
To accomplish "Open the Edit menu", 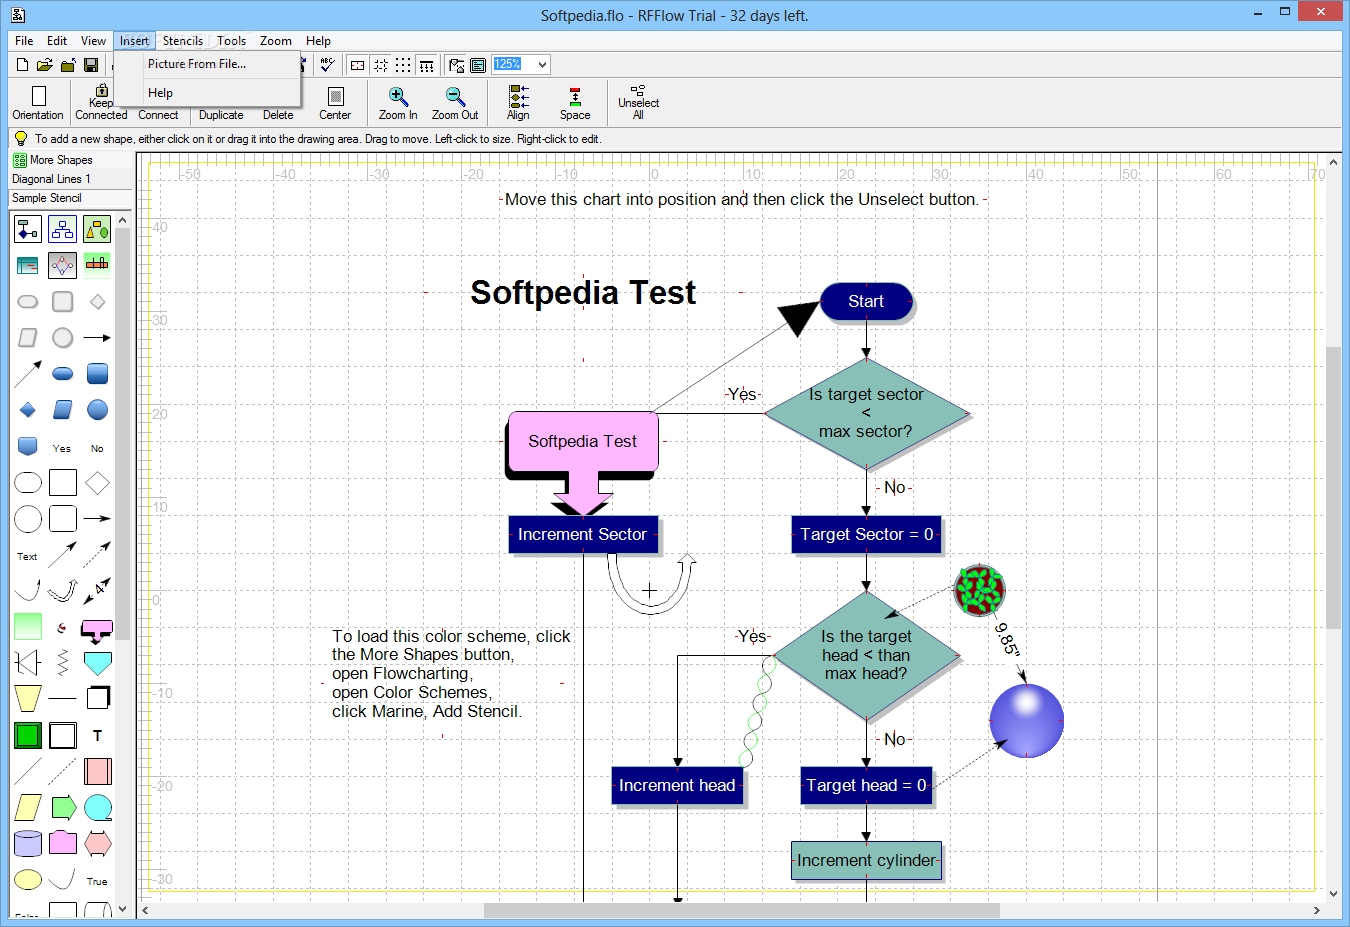I will 57,41.
